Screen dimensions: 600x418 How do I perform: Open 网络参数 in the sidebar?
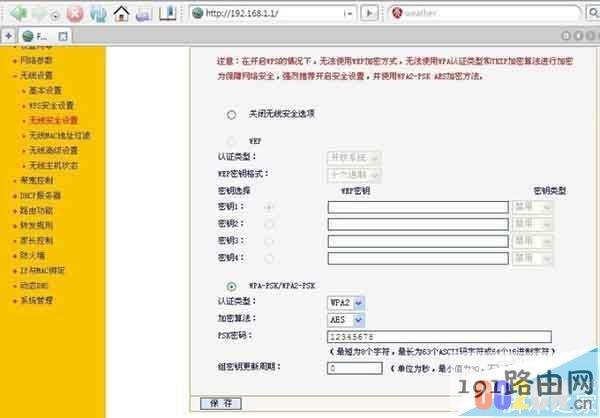coord(36,60)
